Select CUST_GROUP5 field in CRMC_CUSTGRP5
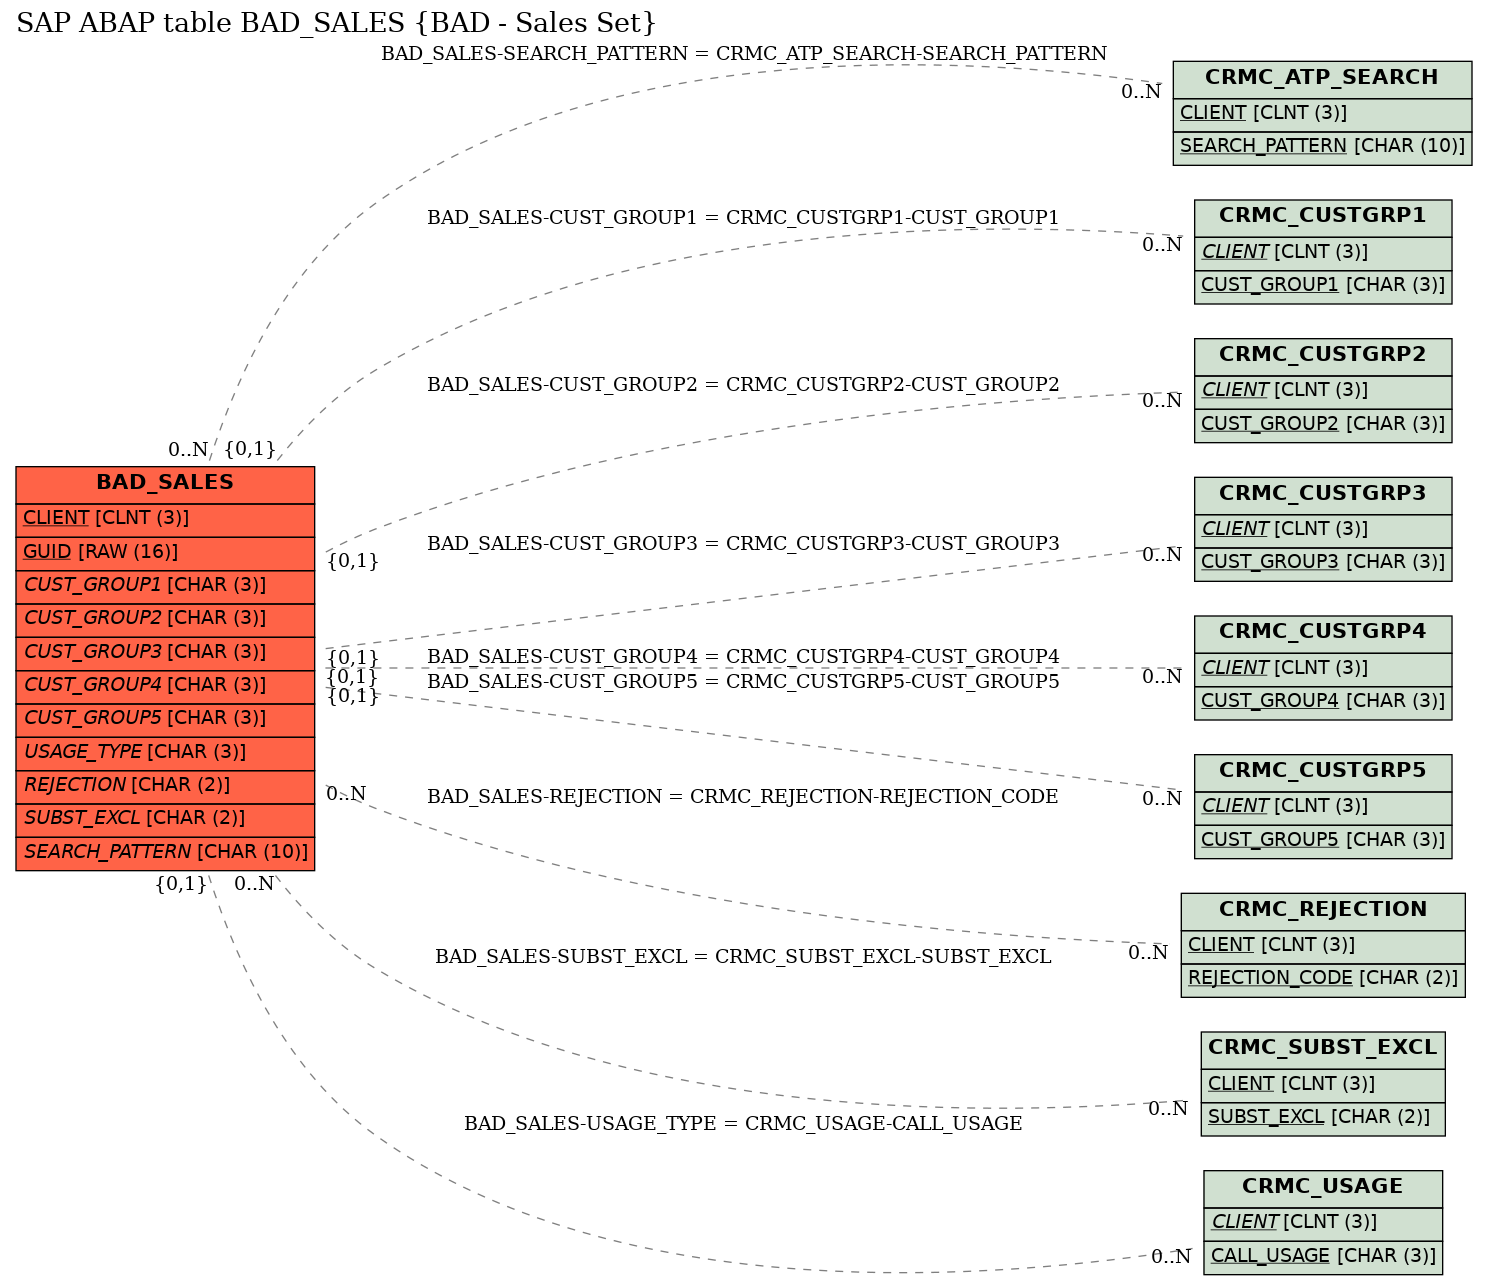 1323,841
